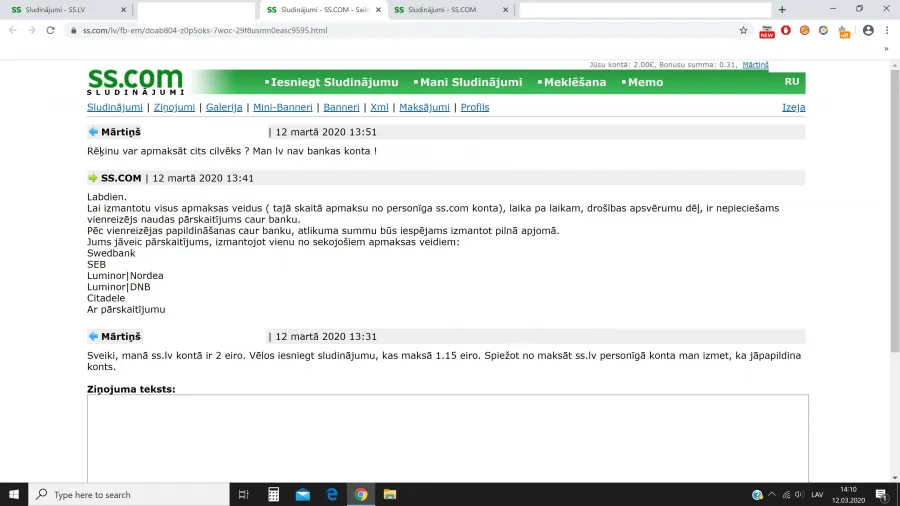
Task: Click the browser address bar URL
Action: tap(205, 30)
